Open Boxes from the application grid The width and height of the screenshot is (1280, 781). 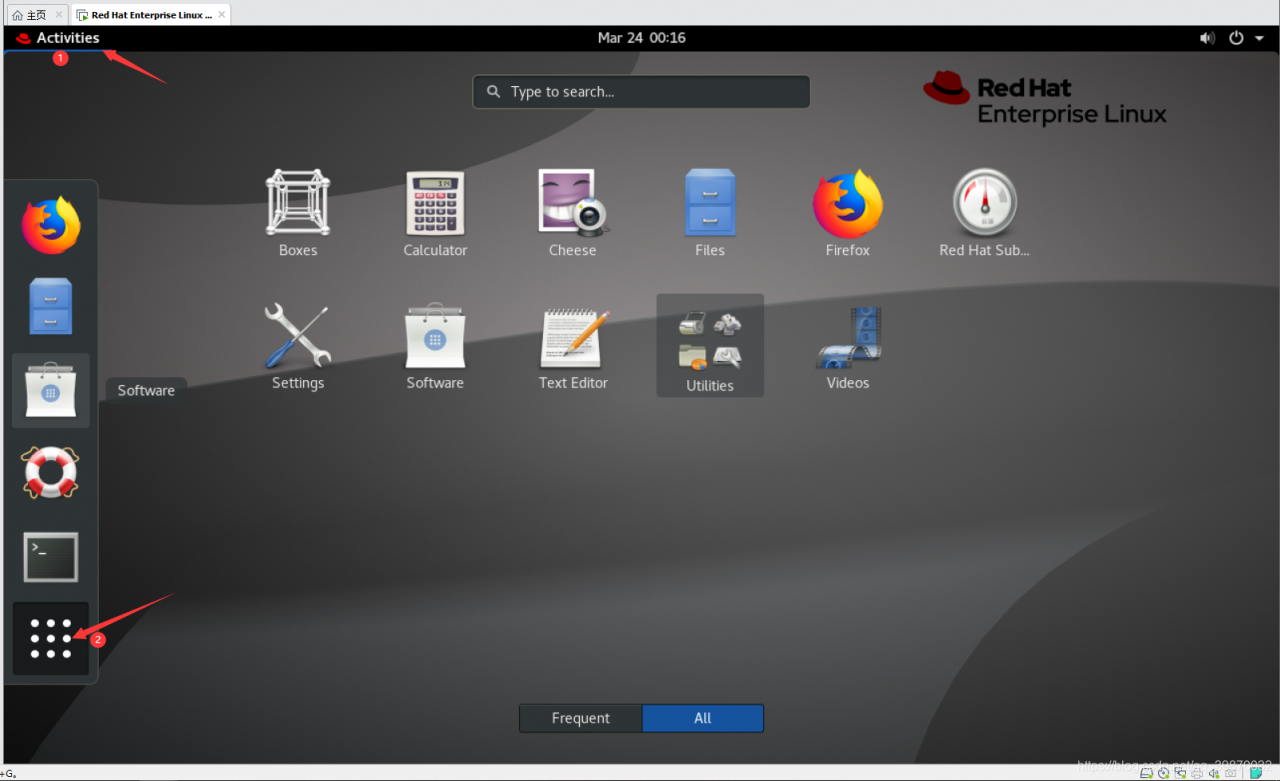click(298, 213)
